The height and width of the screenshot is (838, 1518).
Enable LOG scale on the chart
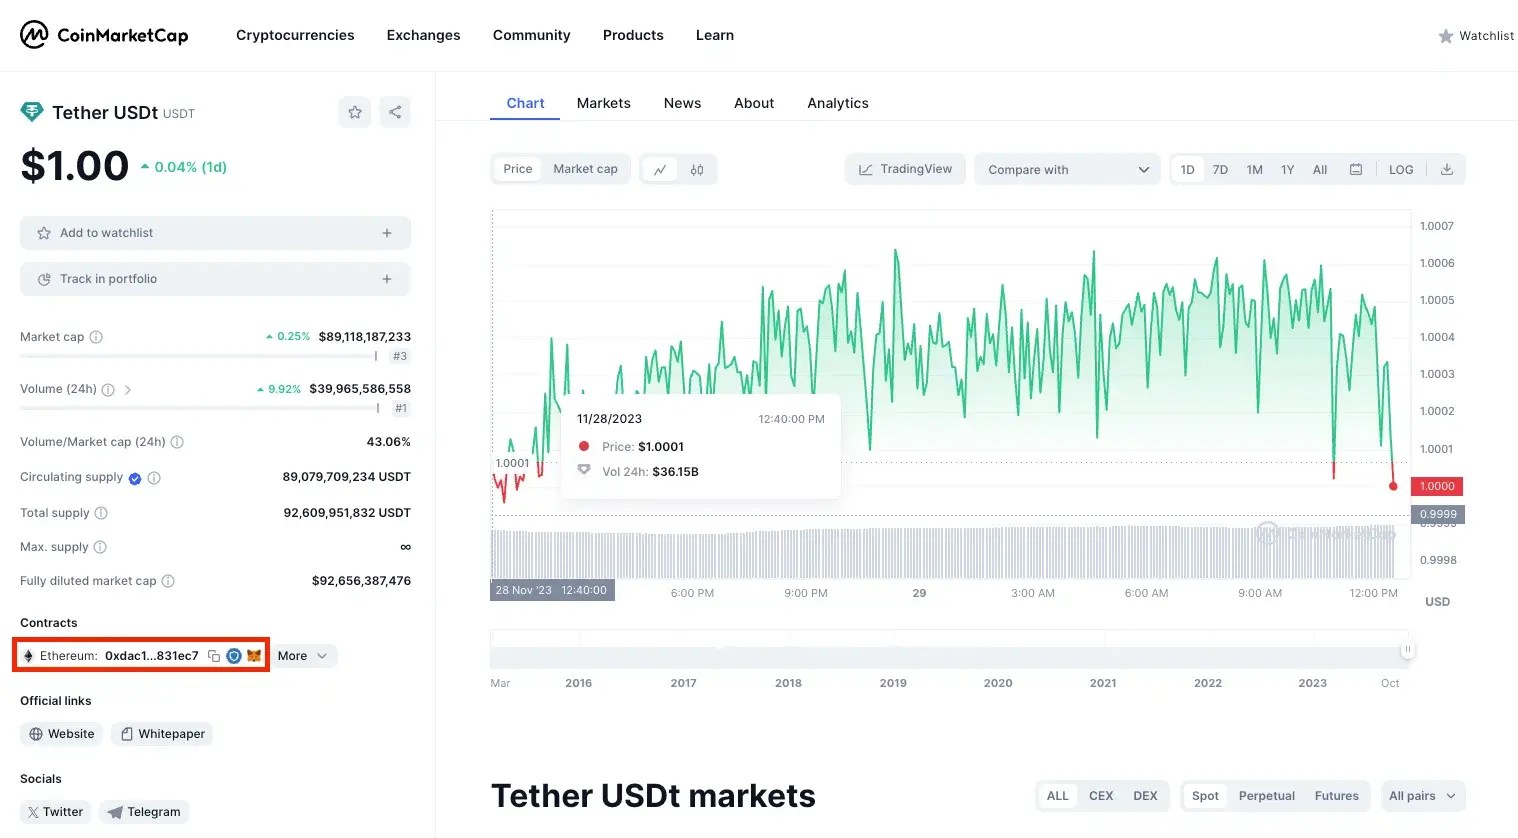click(1400, 169)
